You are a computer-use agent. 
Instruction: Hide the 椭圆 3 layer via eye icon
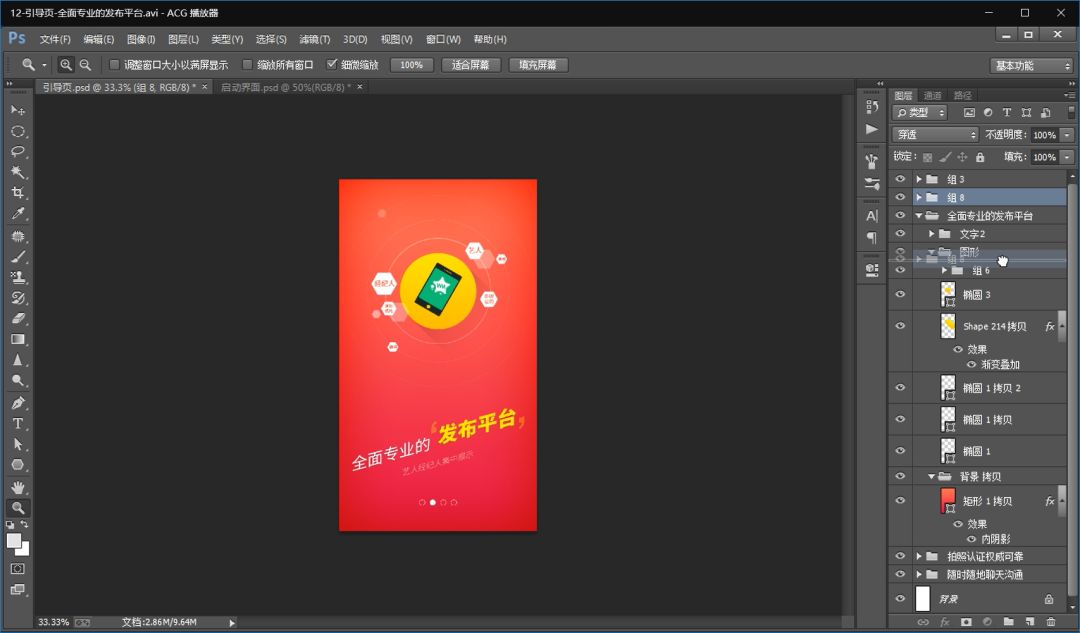click(x=900, y=295)
